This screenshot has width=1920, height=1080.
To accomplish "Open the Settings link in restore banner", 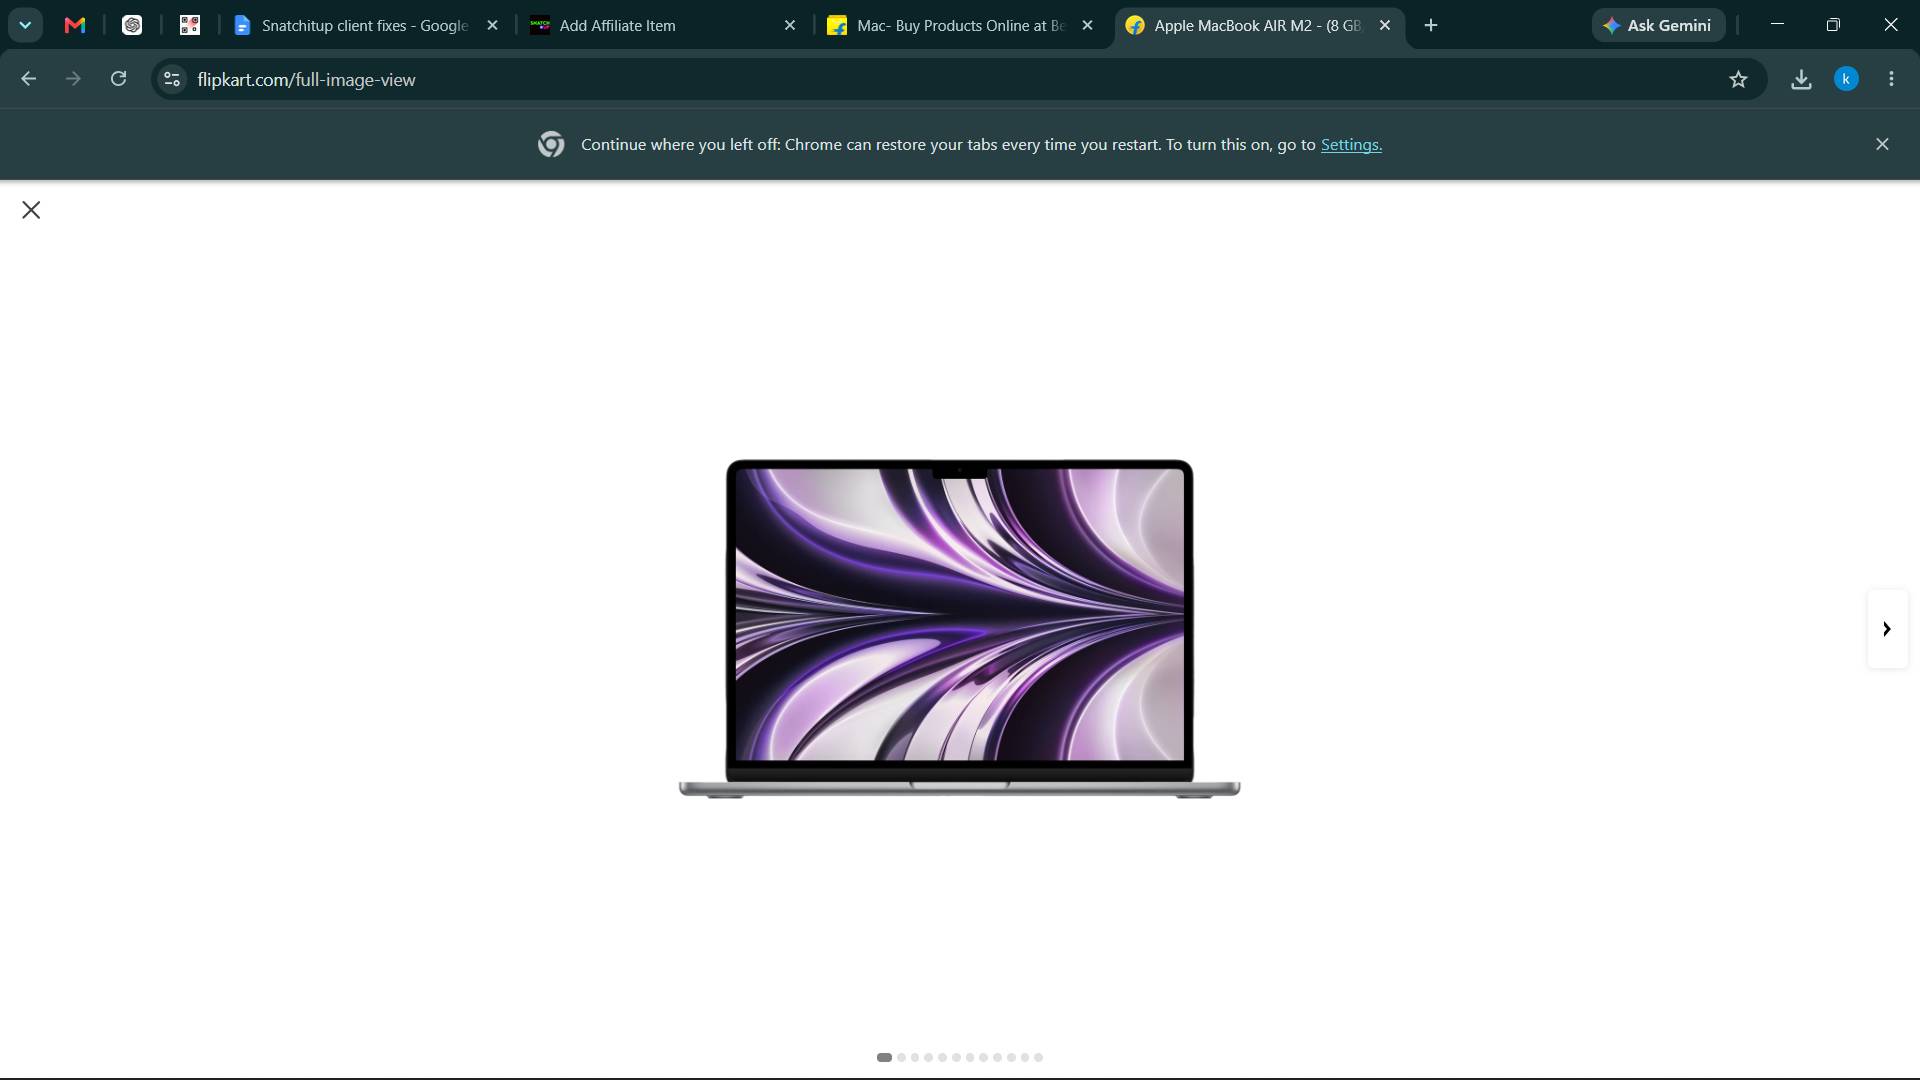I will [x=1351, y=145].
